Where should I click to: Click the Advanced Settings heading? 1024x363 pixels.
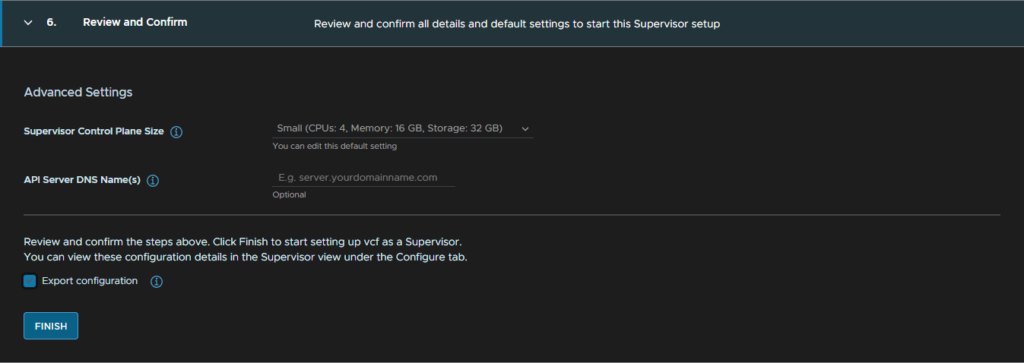(x=78, y=92)
